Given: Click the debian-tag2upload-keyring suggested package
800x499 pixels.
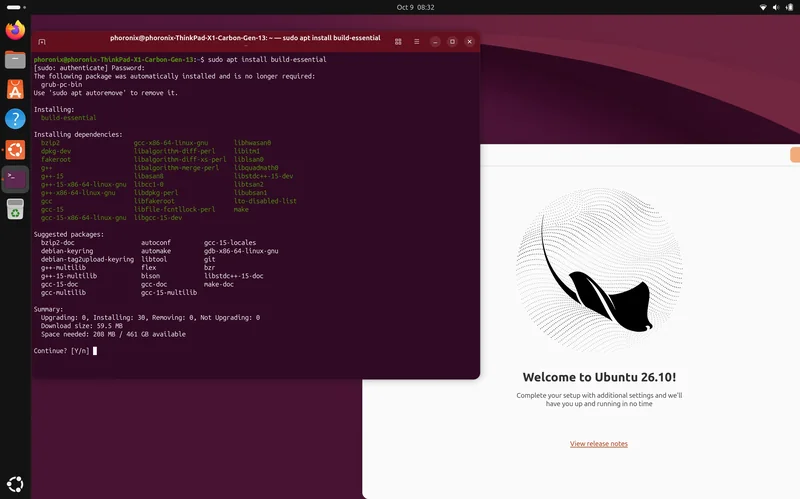Looking at the screenshot, I should click(87, 259).
